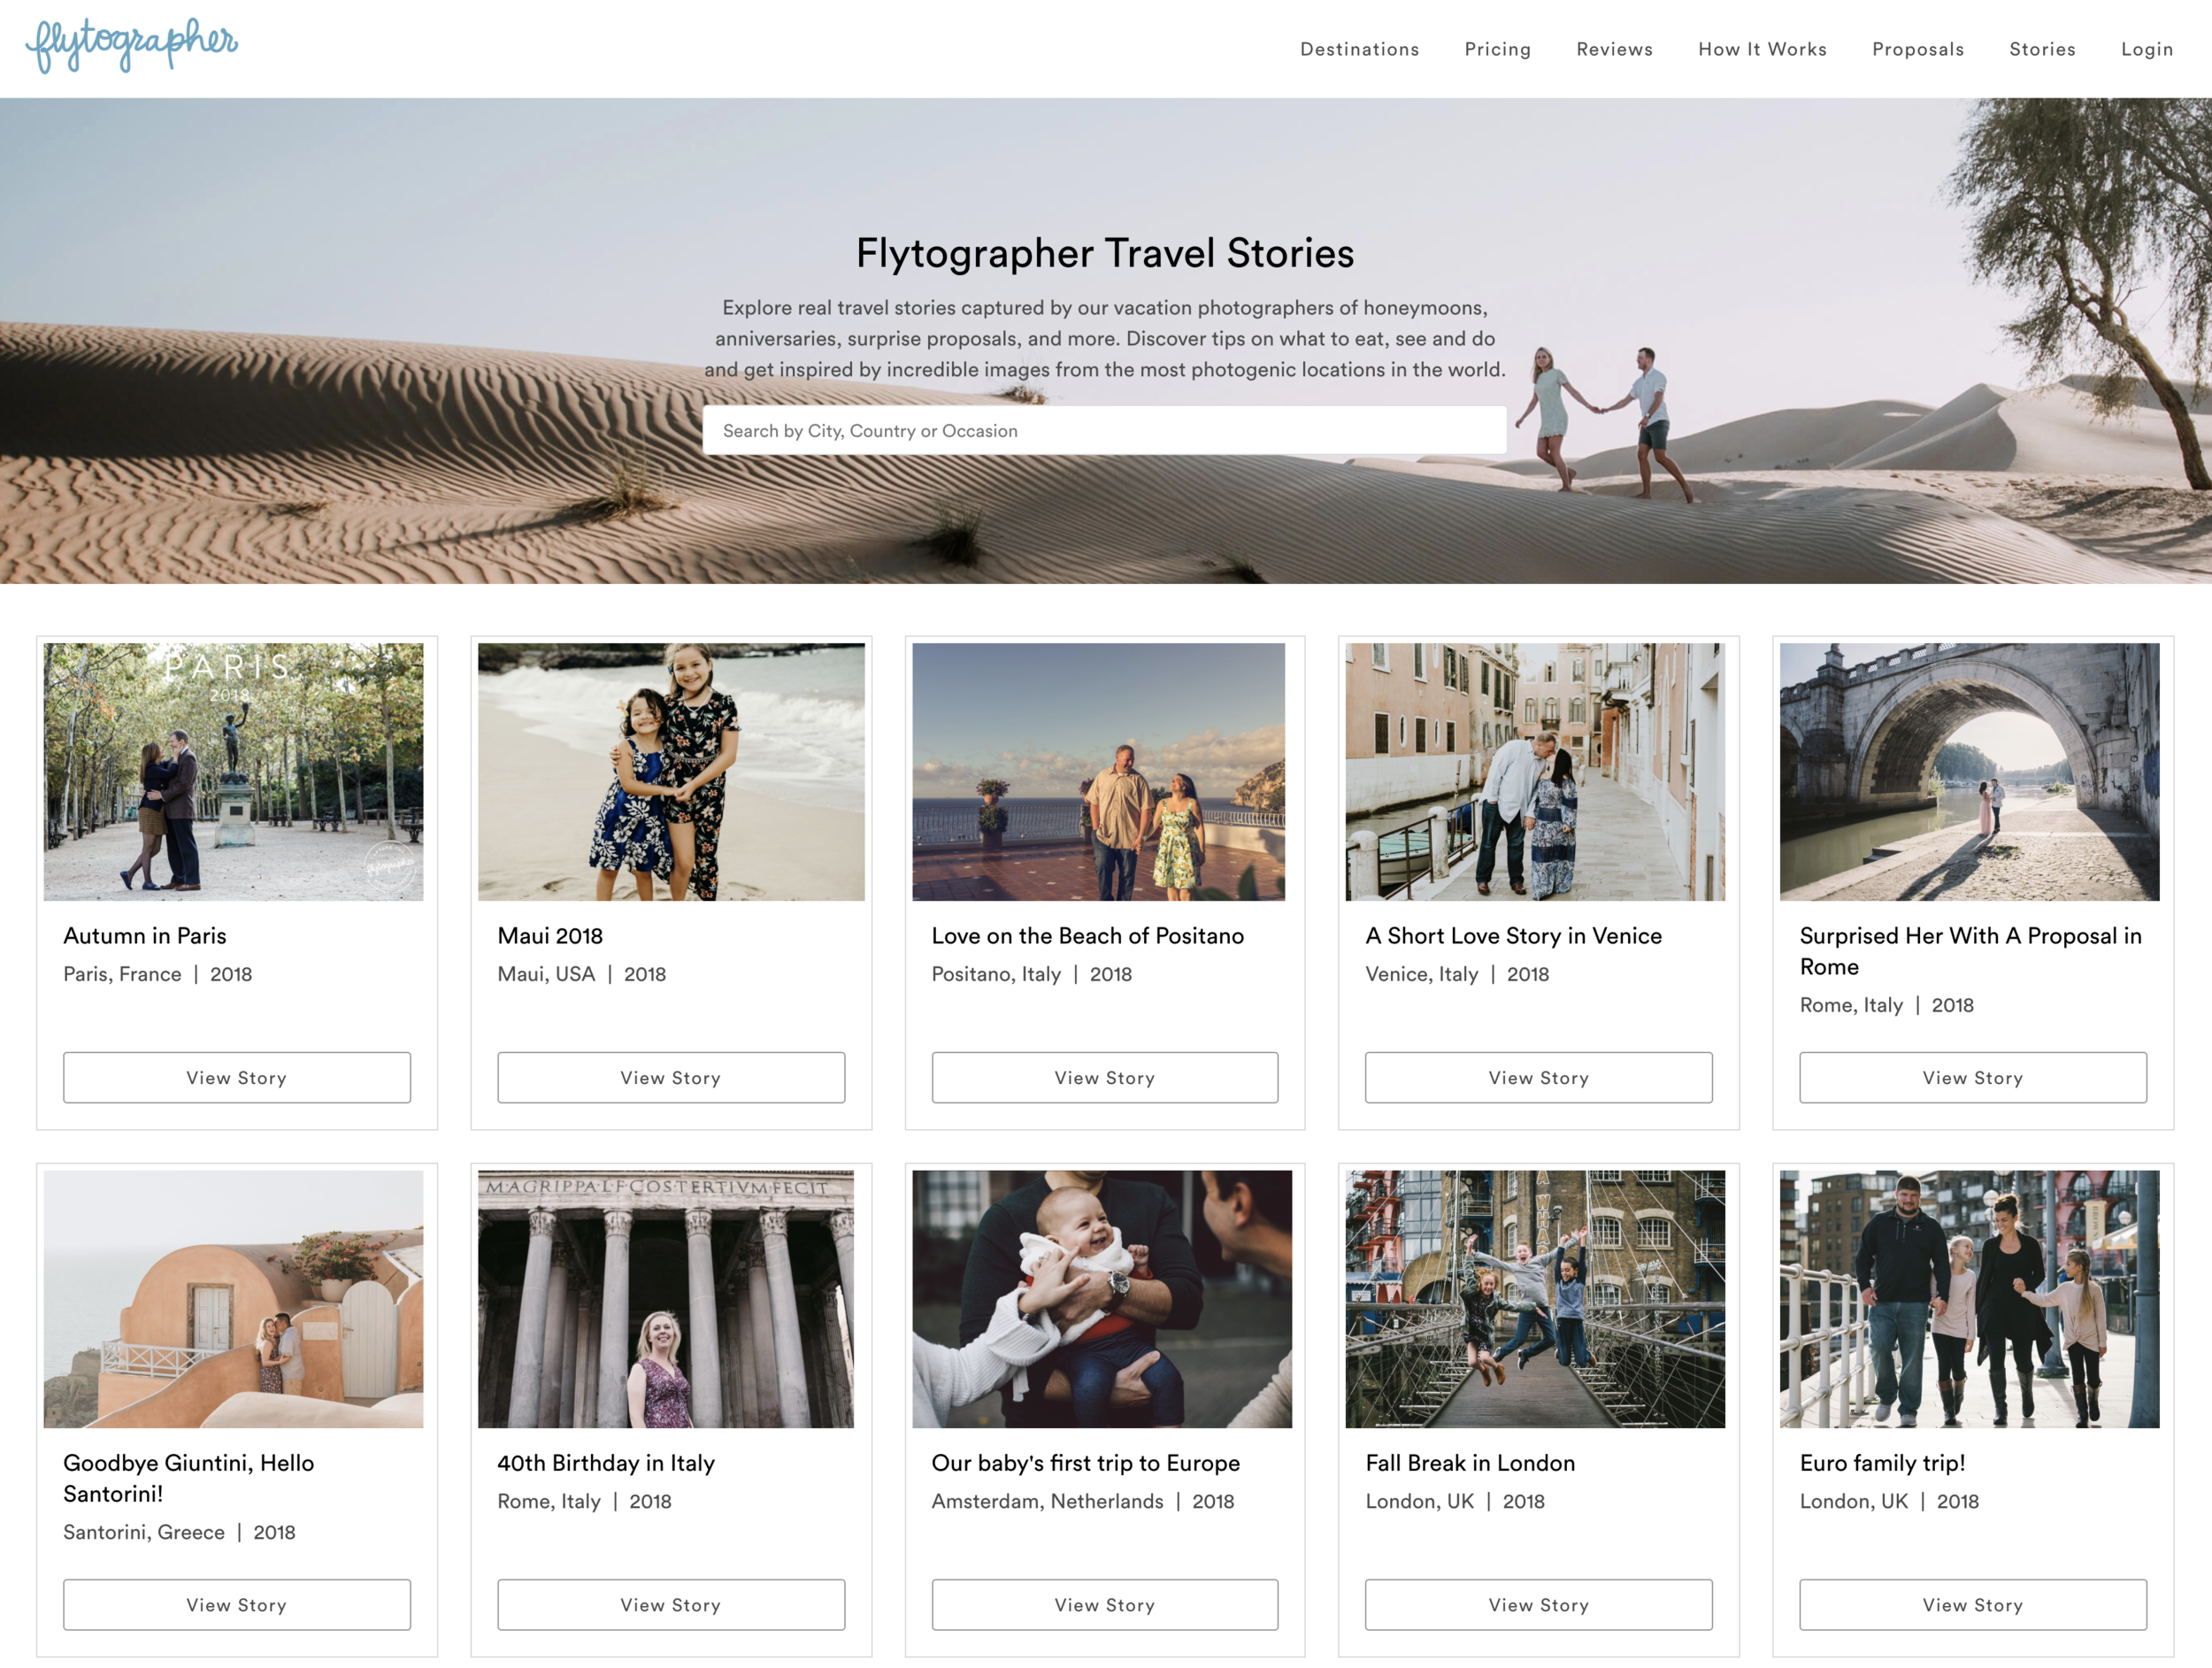Click the title 'Autumn in Paris'
The height and width of the screenshot is (1668, 2212).
[x=145, y=936]
